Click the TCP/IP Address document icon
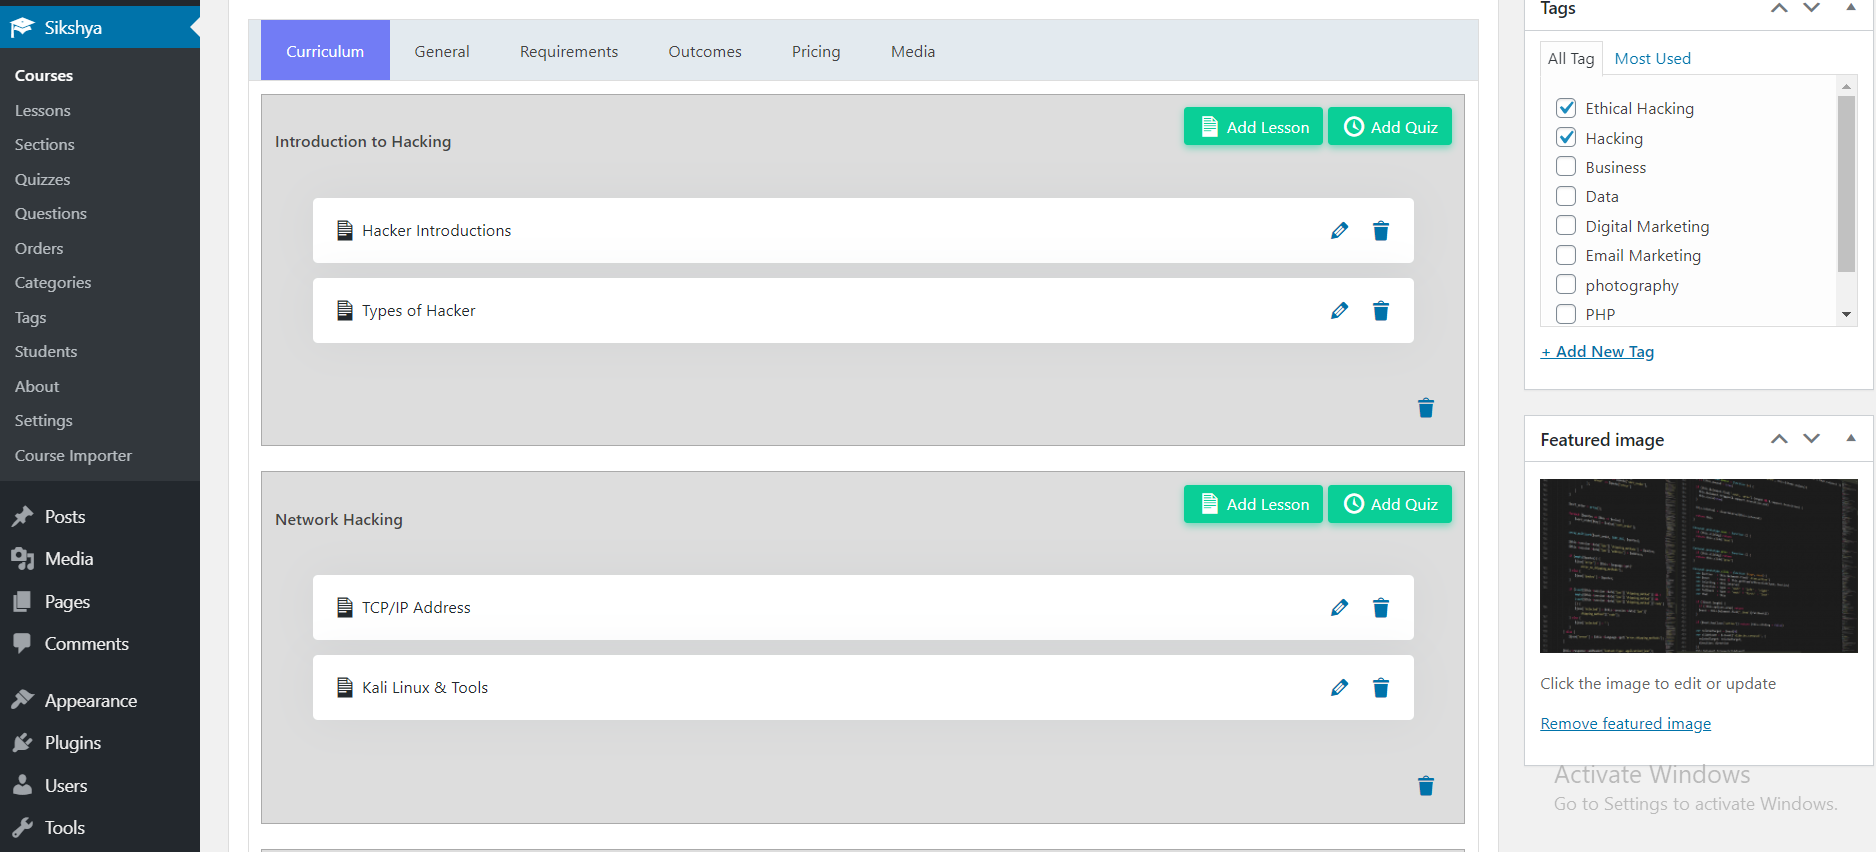Viewport: 1876px width, 852px height. pyautogui.click(x=345, y=608)
